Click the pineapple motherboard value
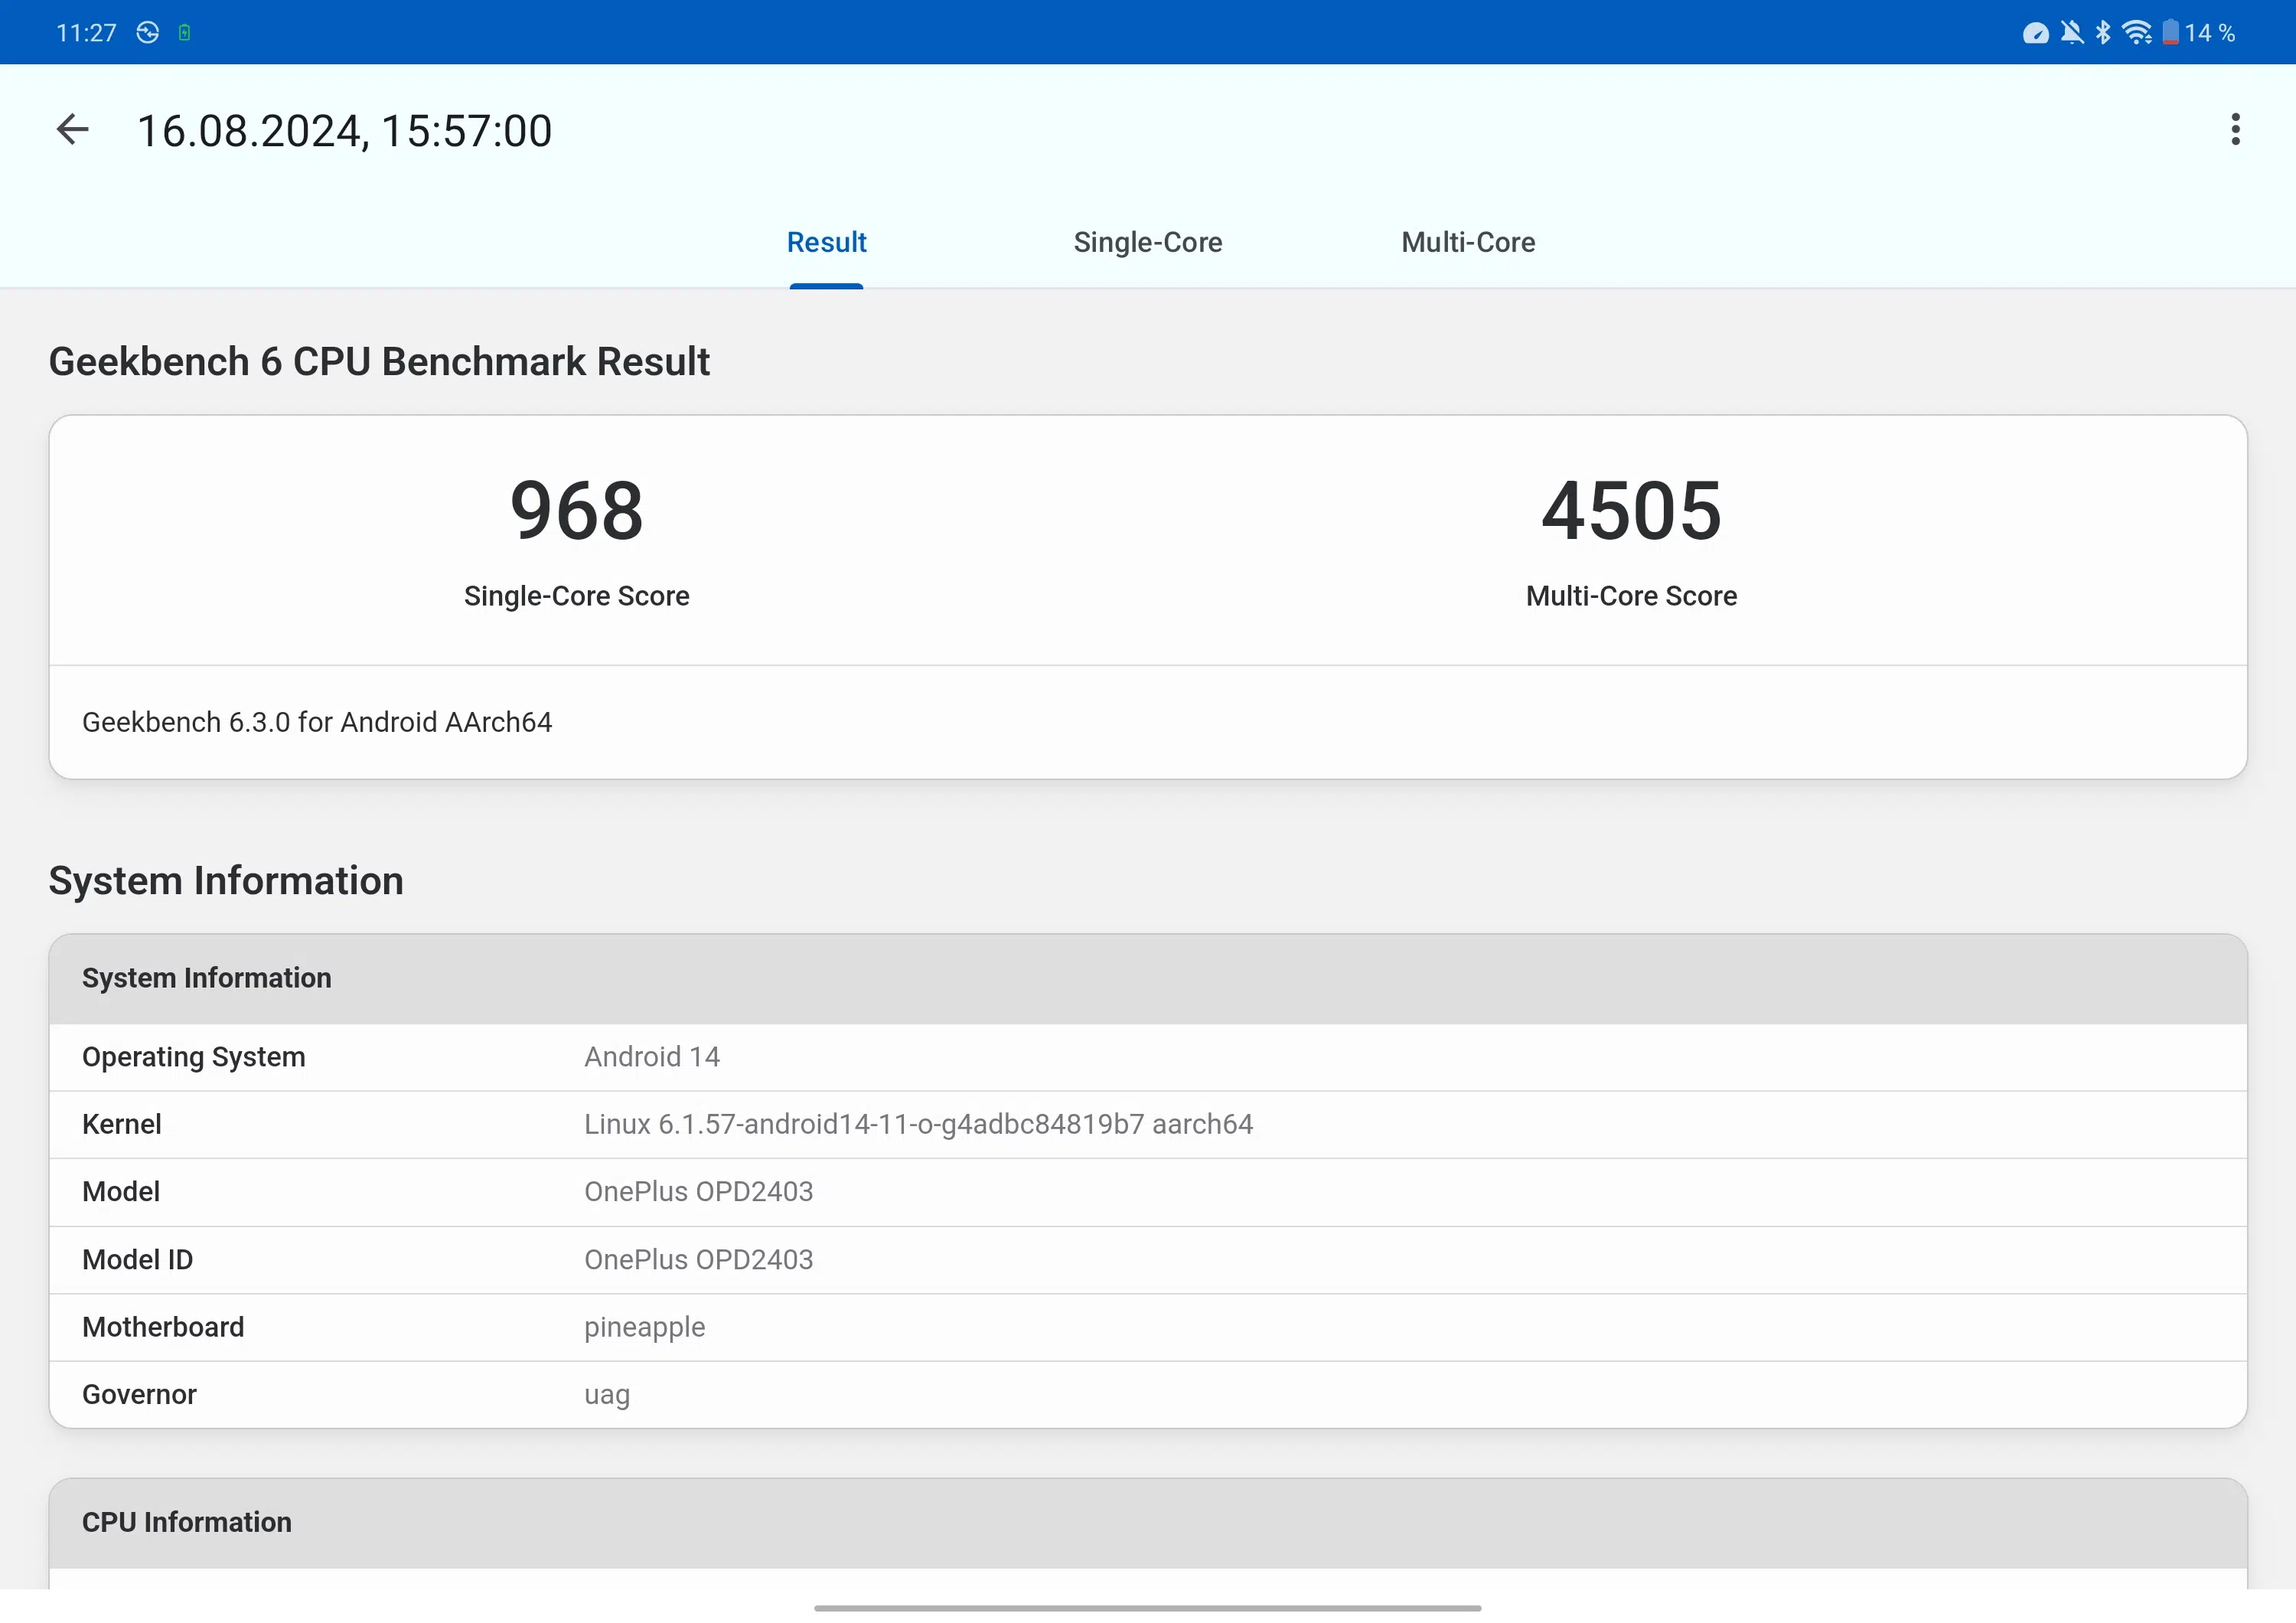 coord(644,1328)
